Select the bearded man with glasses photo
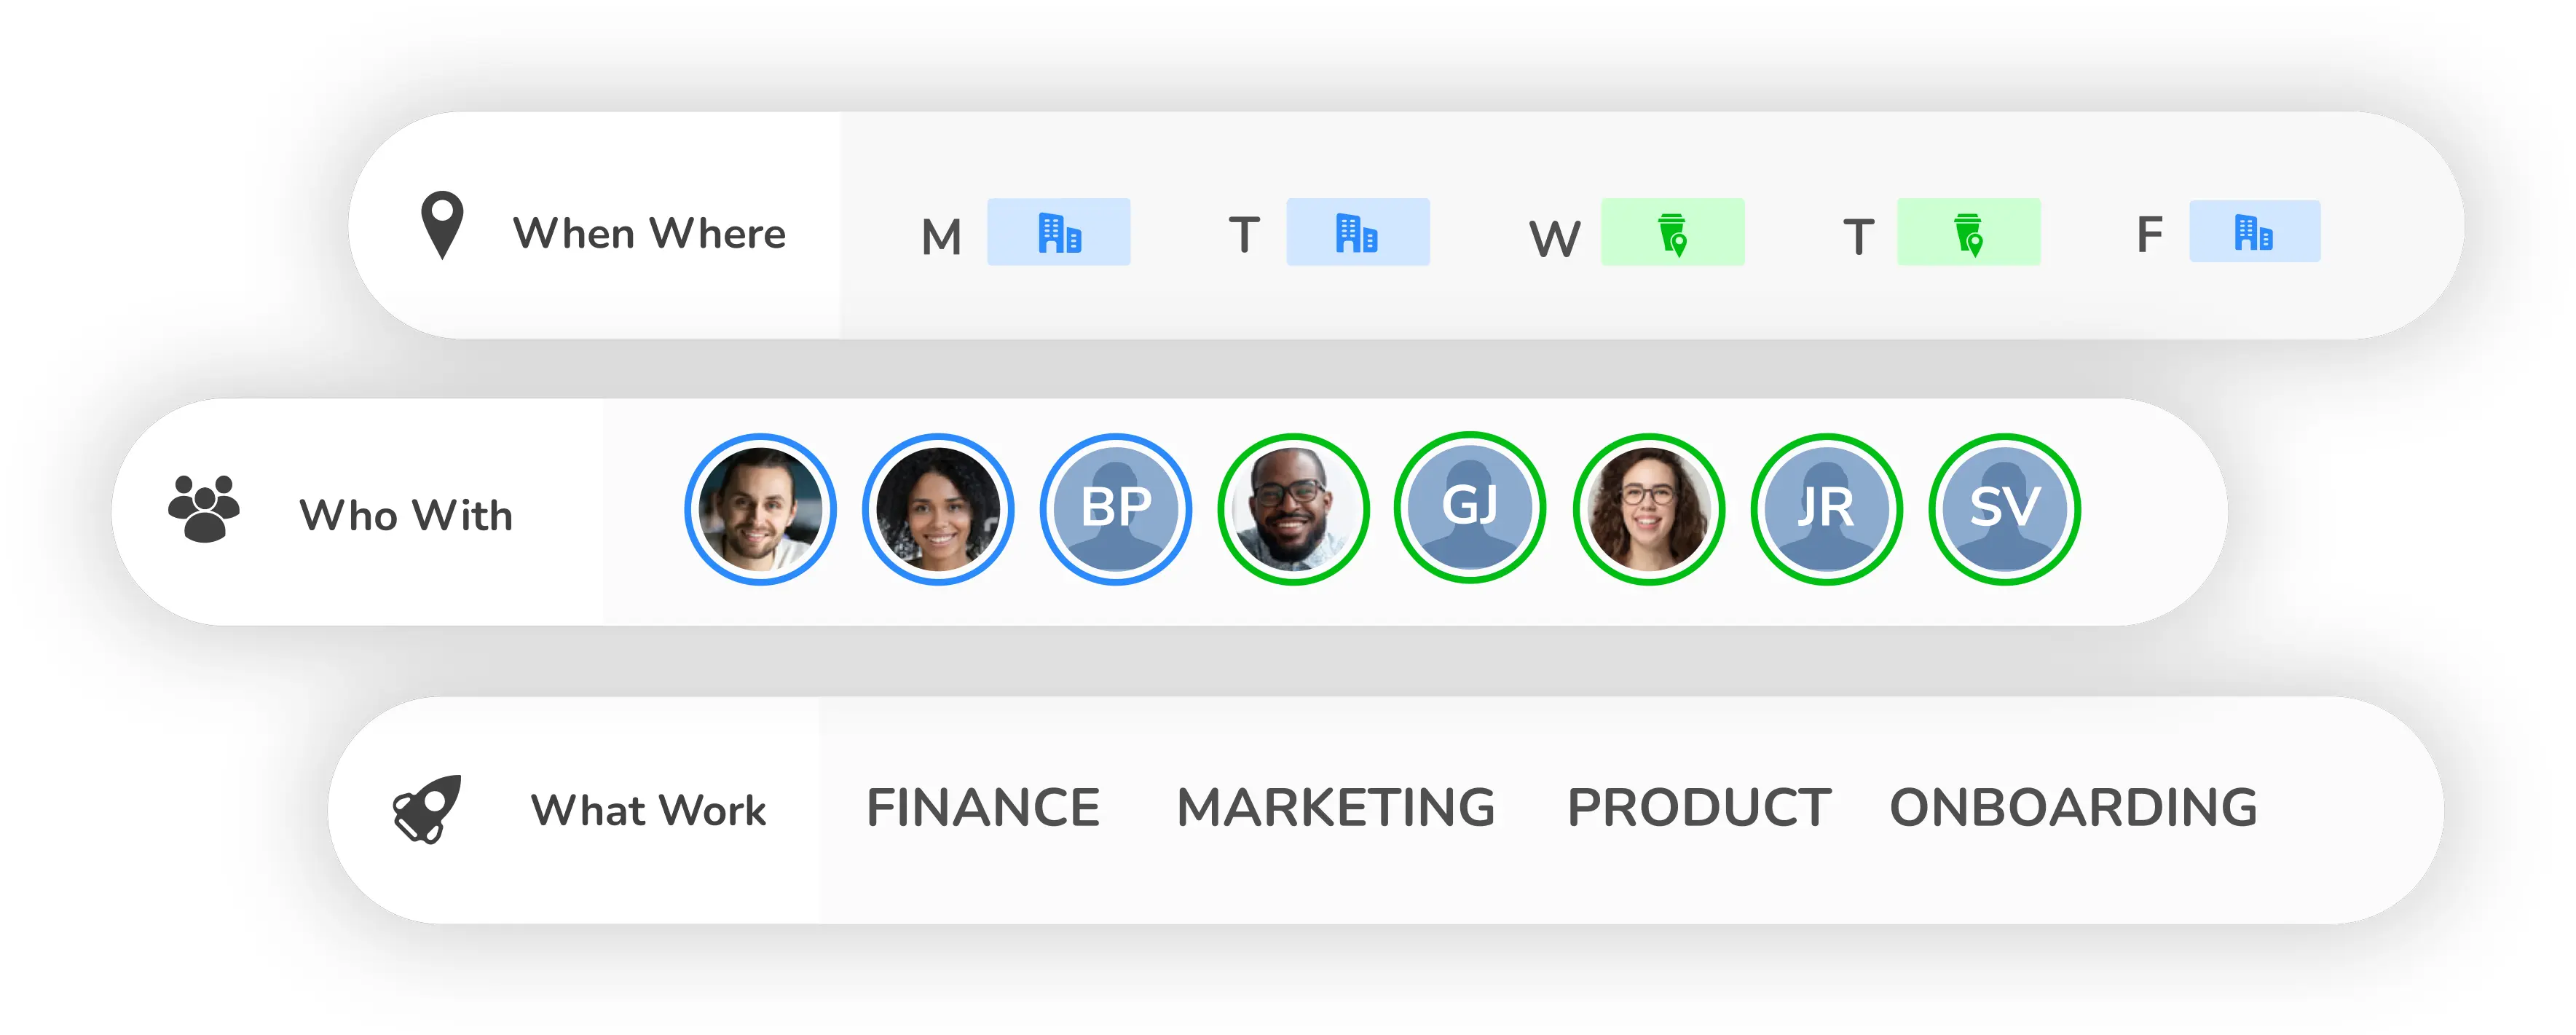The image size is (2576, 1035). [1293, 509]
